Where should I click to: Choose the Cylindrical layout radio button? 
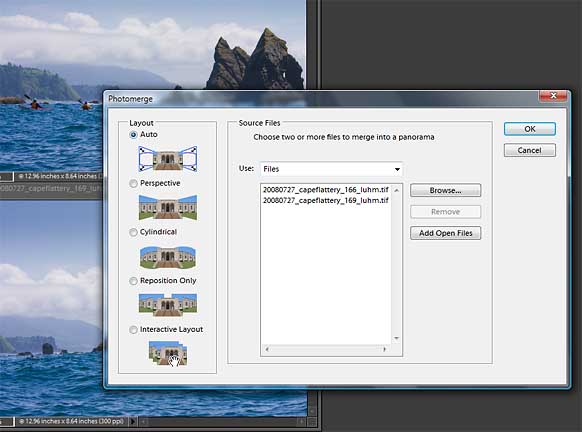coord(133,232)
